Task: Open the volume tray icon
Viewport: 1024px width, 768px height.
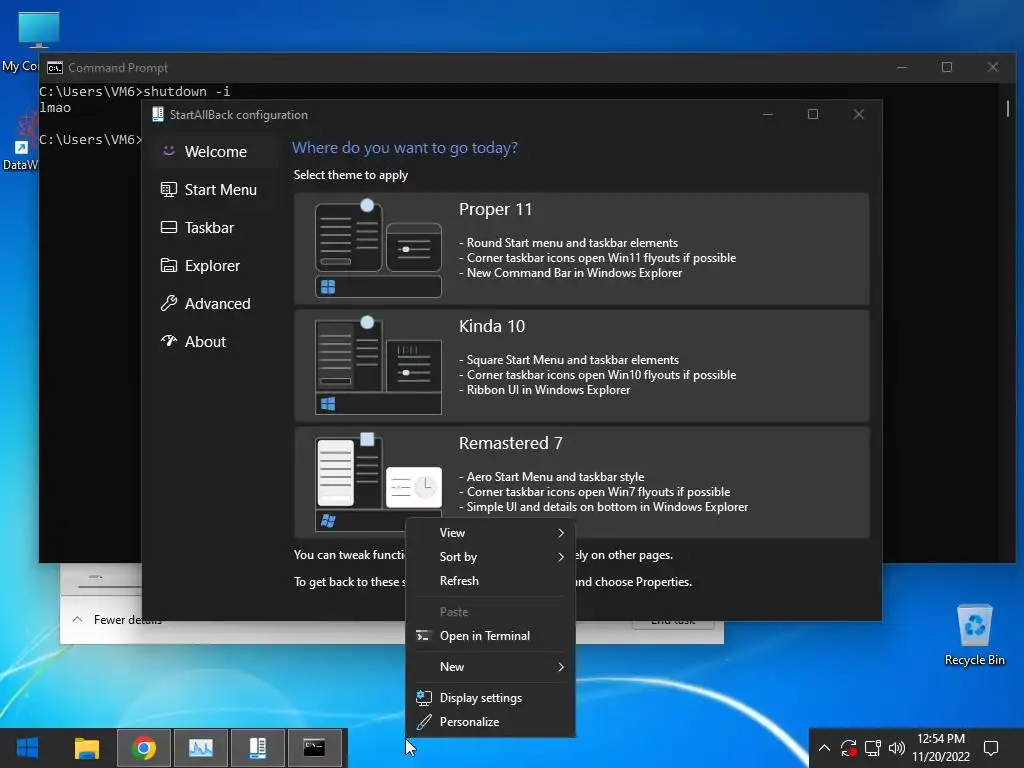Action: (x=897, y=748)
